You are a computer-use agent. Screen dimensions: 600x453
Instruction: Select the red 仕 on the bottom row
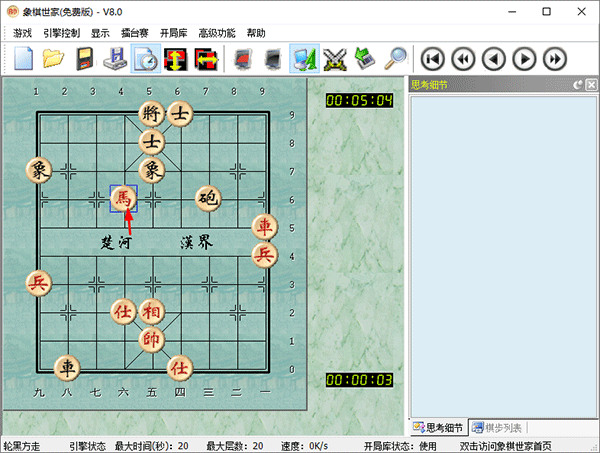180,368
